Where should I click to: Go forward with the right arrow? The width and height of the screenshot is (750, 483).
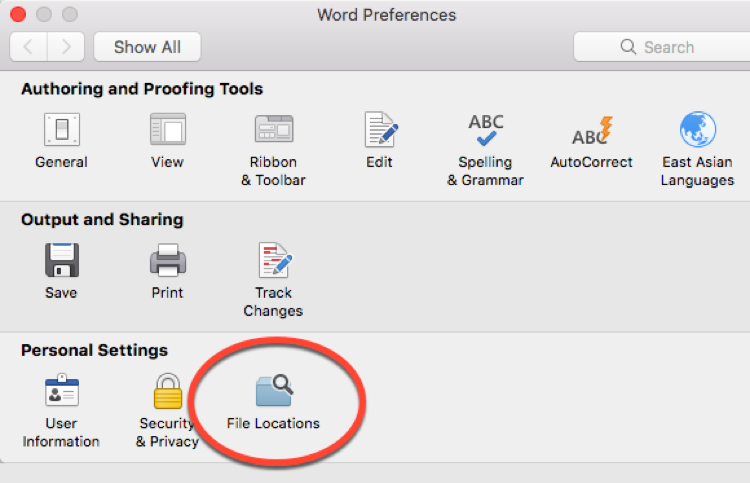click(x=66, y=47)
